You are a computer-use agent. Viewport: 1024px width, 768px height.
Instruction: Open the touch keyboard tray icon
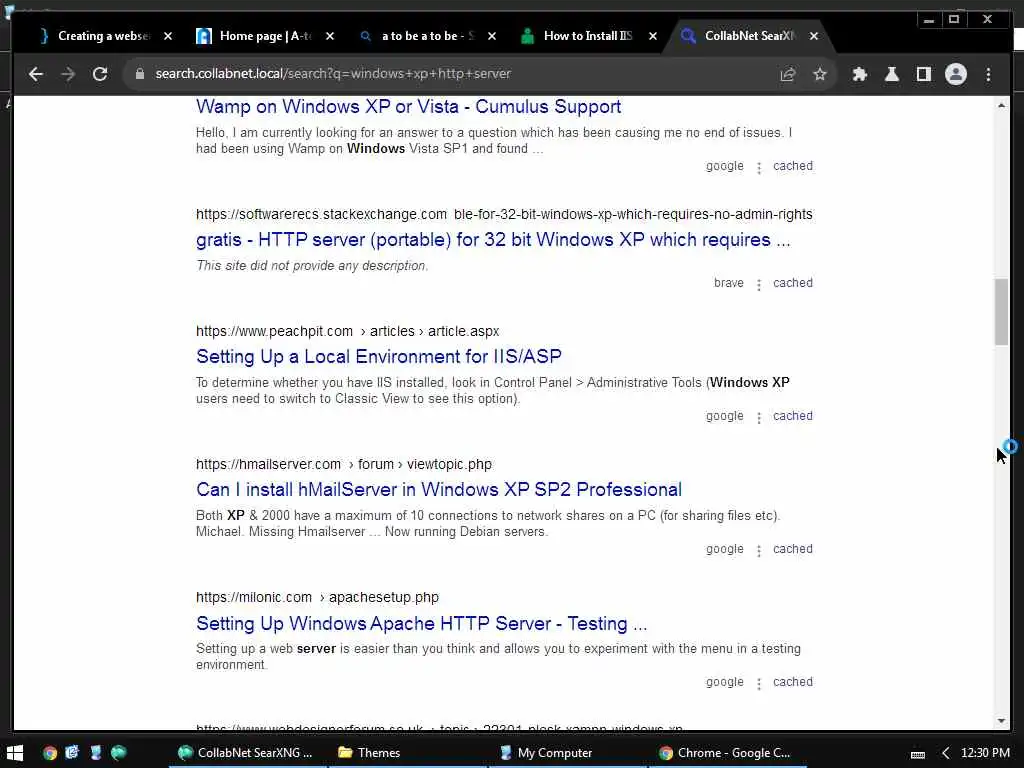[918, 754]
